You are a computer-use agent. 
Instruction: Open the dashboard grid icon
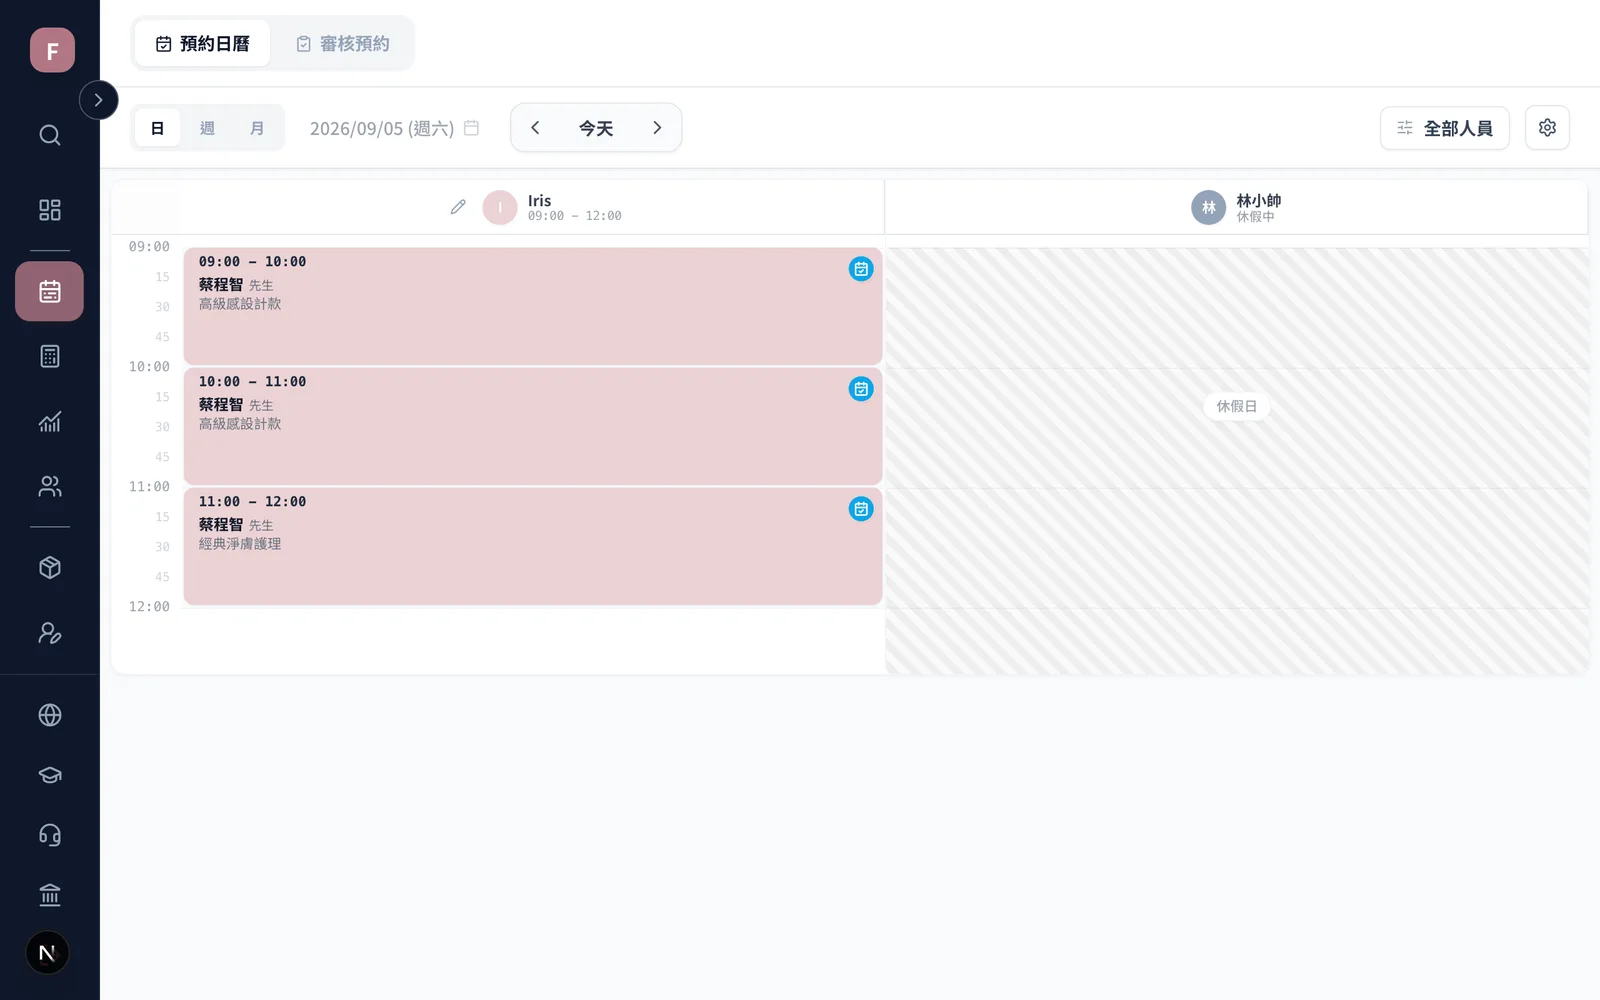tap(50, 210)
